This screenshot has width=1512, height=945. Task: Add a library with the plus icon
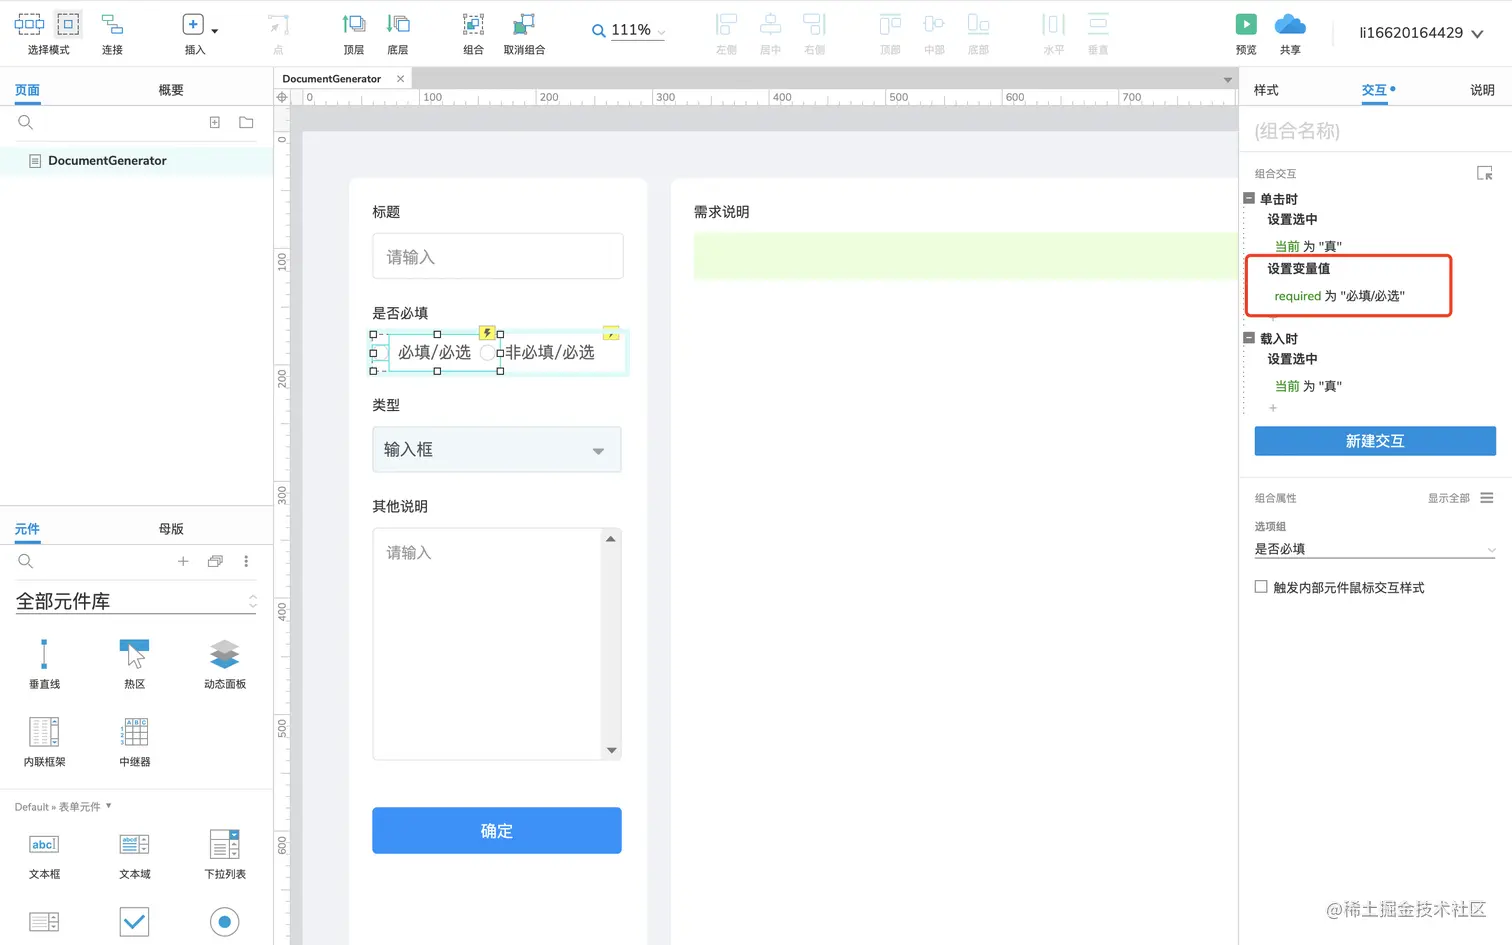pyautogui.click(x=183, y=561)
